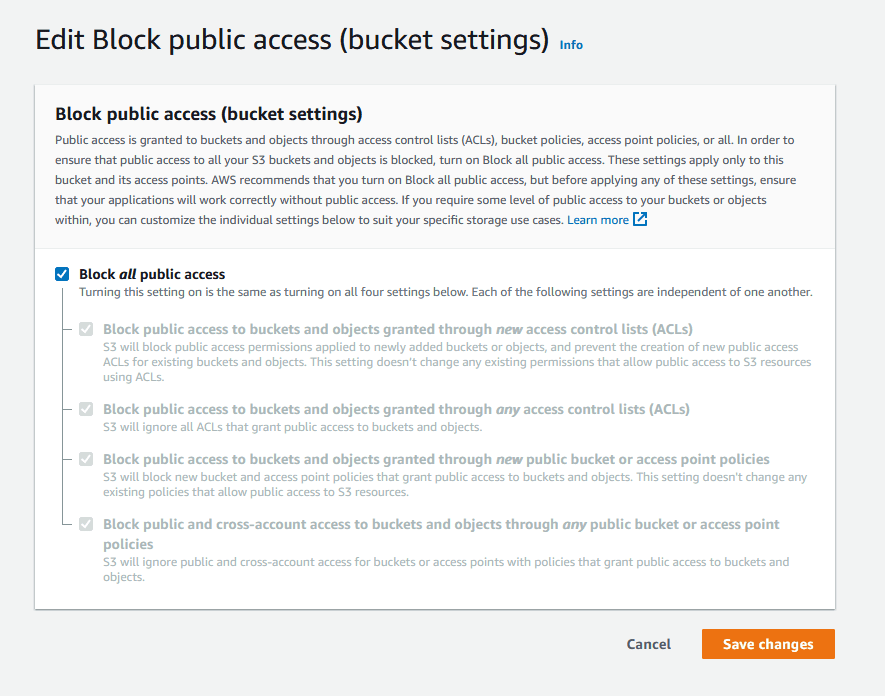Click the 'Turning this setting on' description text
Viewport: 885px width, 696px height.
point(445,292)
